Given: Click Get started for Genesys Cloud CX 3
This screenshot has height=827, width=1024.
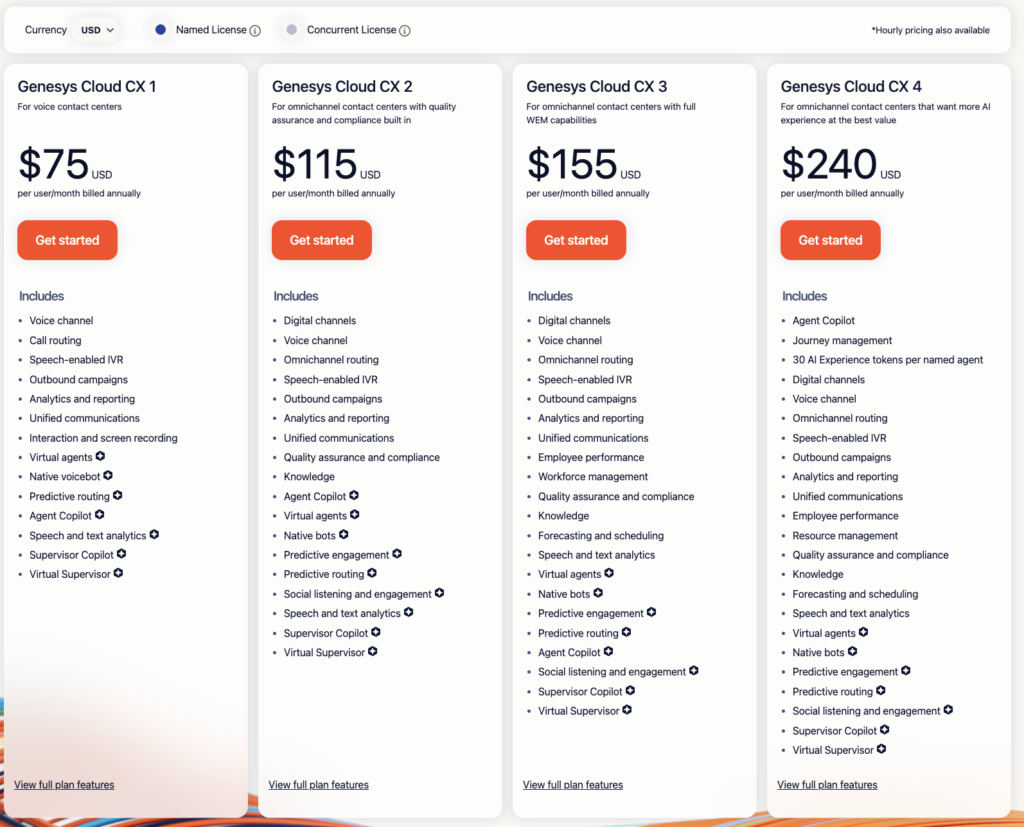Looking at the screenshot, I should [x=576, y=240].
